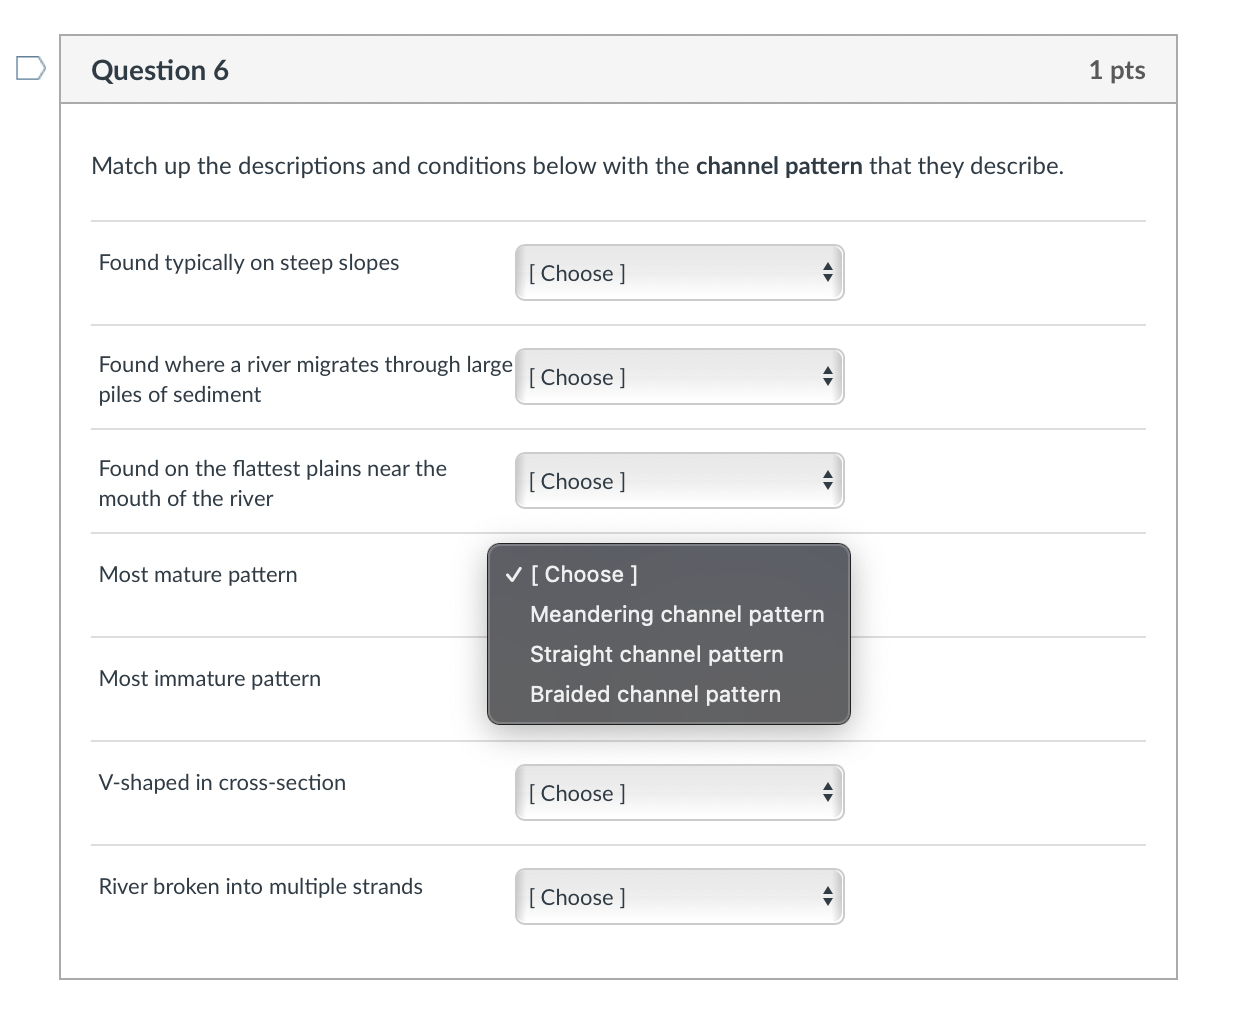
Task: Click "Found typically on steep slopes" text
Action: [249, 263]
